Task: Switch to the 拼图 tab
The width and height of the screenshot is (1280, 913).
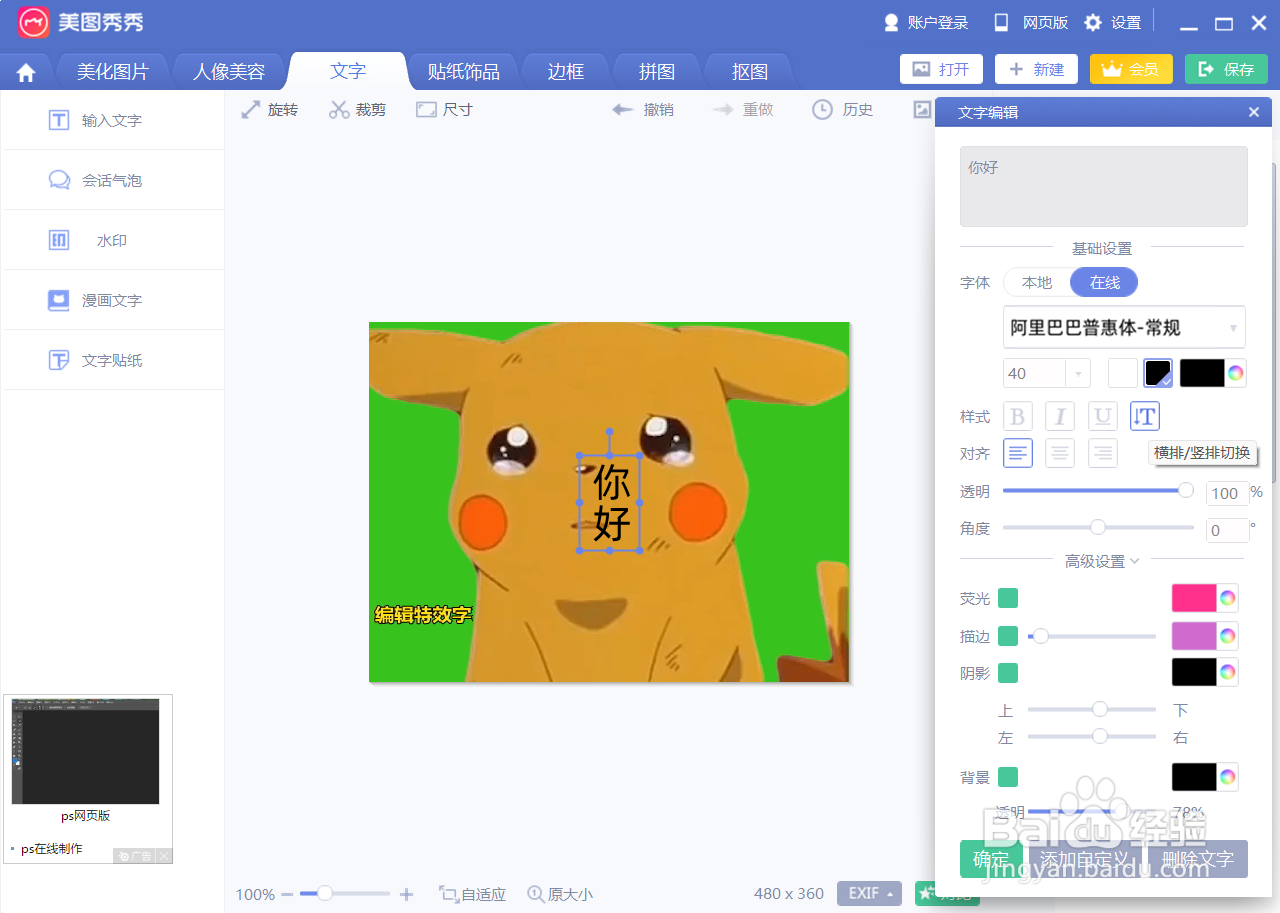Action: (x=657, y=71)
